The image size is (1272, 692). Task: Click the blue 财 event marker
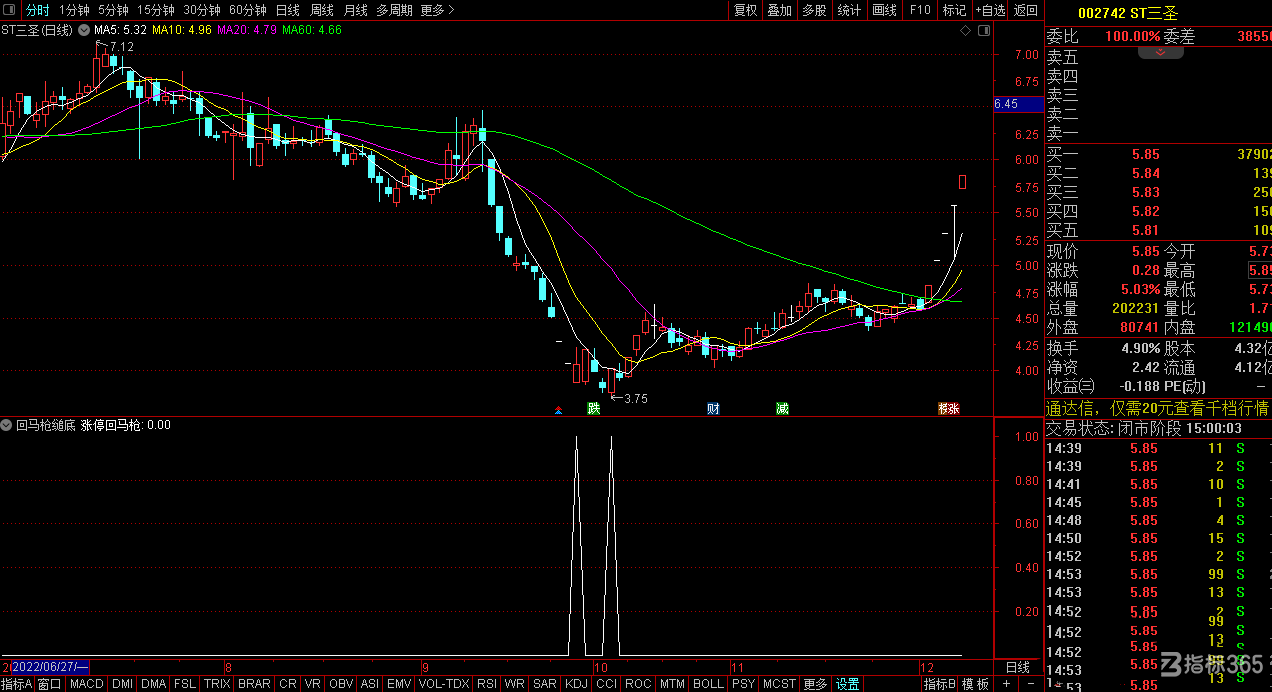[713, 408]
